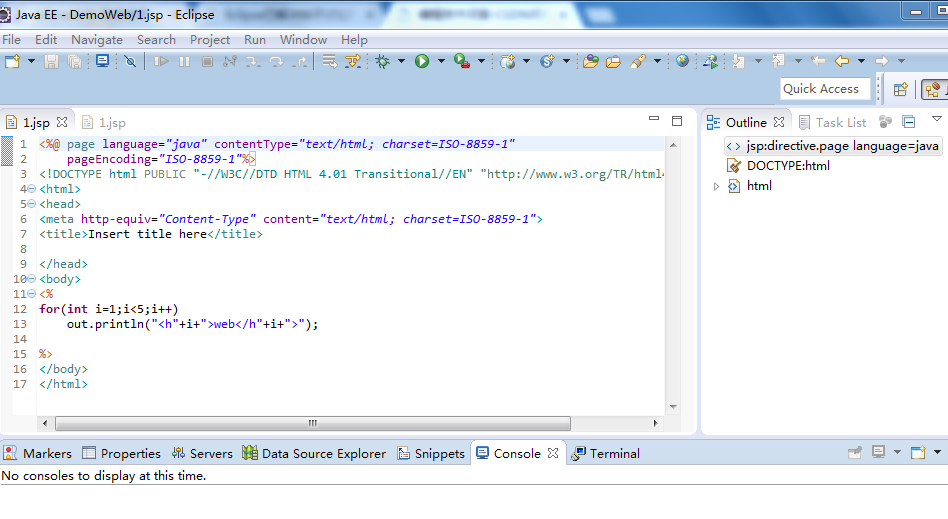This screenshot has width=948, height=519.
Task: Click the Drop to Frame icon
Action: 330,61
